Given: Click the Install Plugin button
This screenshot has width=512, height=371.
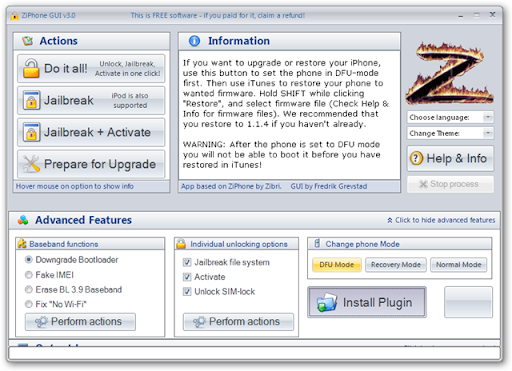Looking at the screenshot, I should [367, 302].
